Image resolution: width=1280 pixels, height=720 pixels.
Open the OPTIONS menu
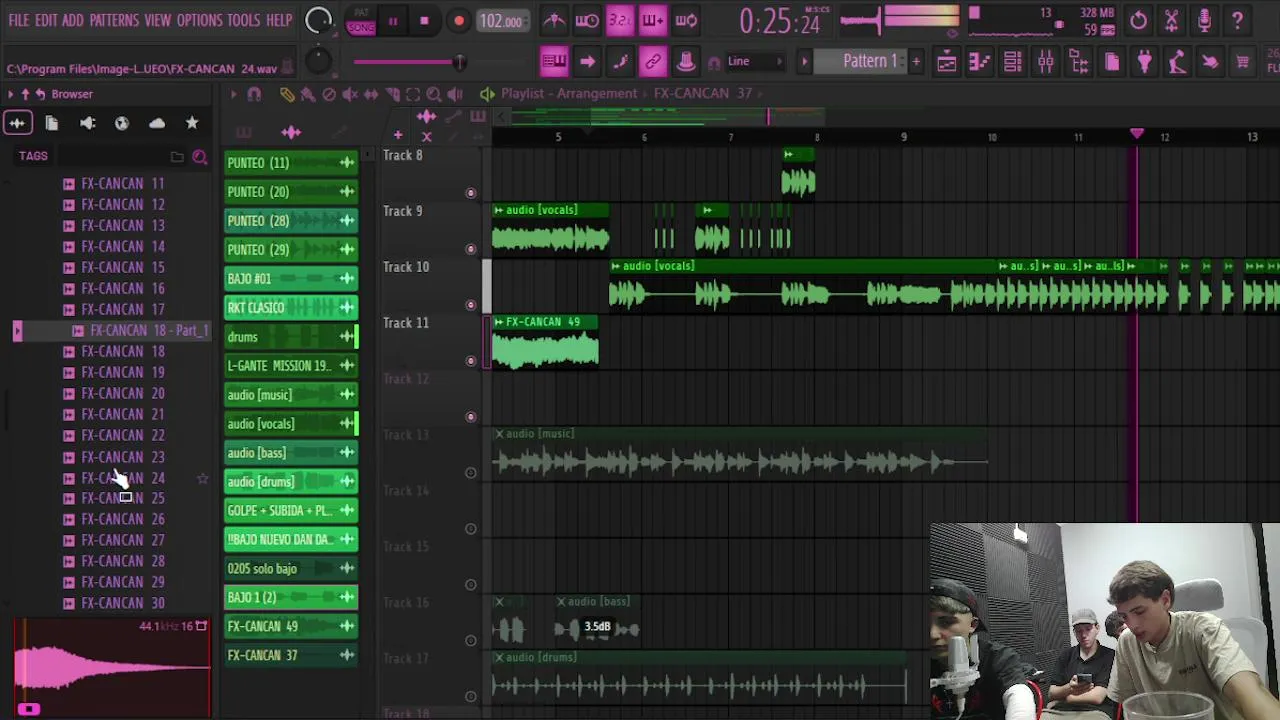tap(199, 20)
